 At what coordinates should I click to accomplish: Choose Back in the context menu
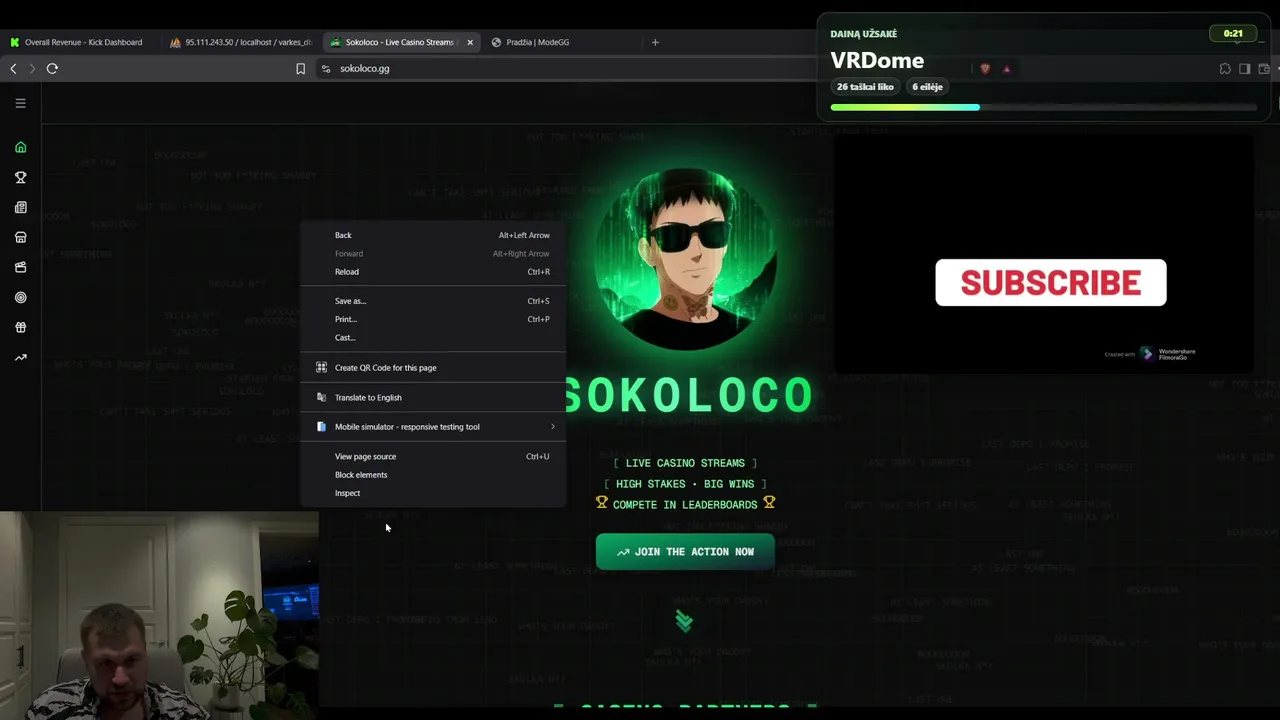pos(433,235)
